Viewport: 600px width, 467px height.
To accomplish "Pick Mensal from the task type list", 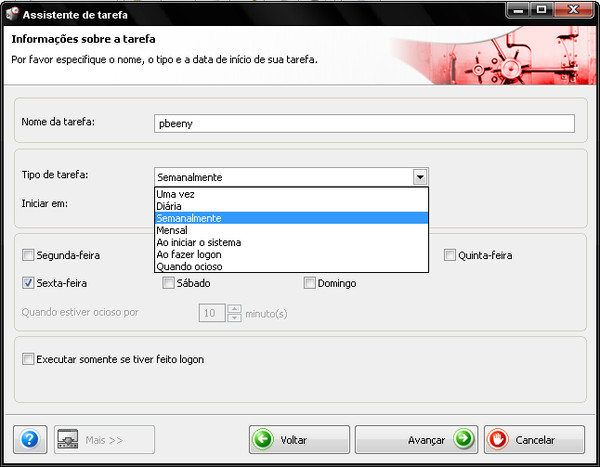I will coord(291,230).
